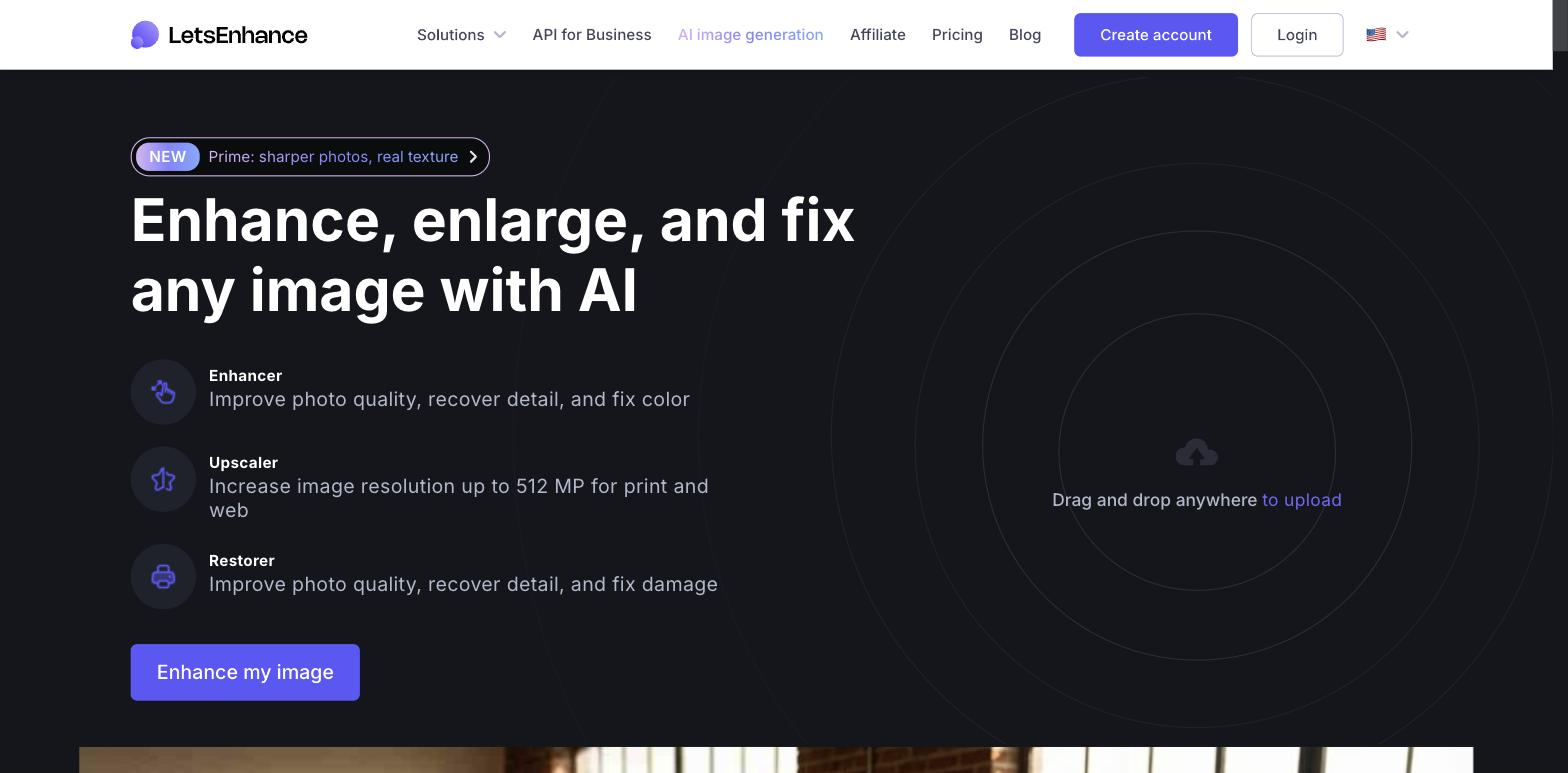Image resolution: width=1568 pixels, height=773 pixels.
Task: Open the Affiliate page
Action: pos(878,35)
